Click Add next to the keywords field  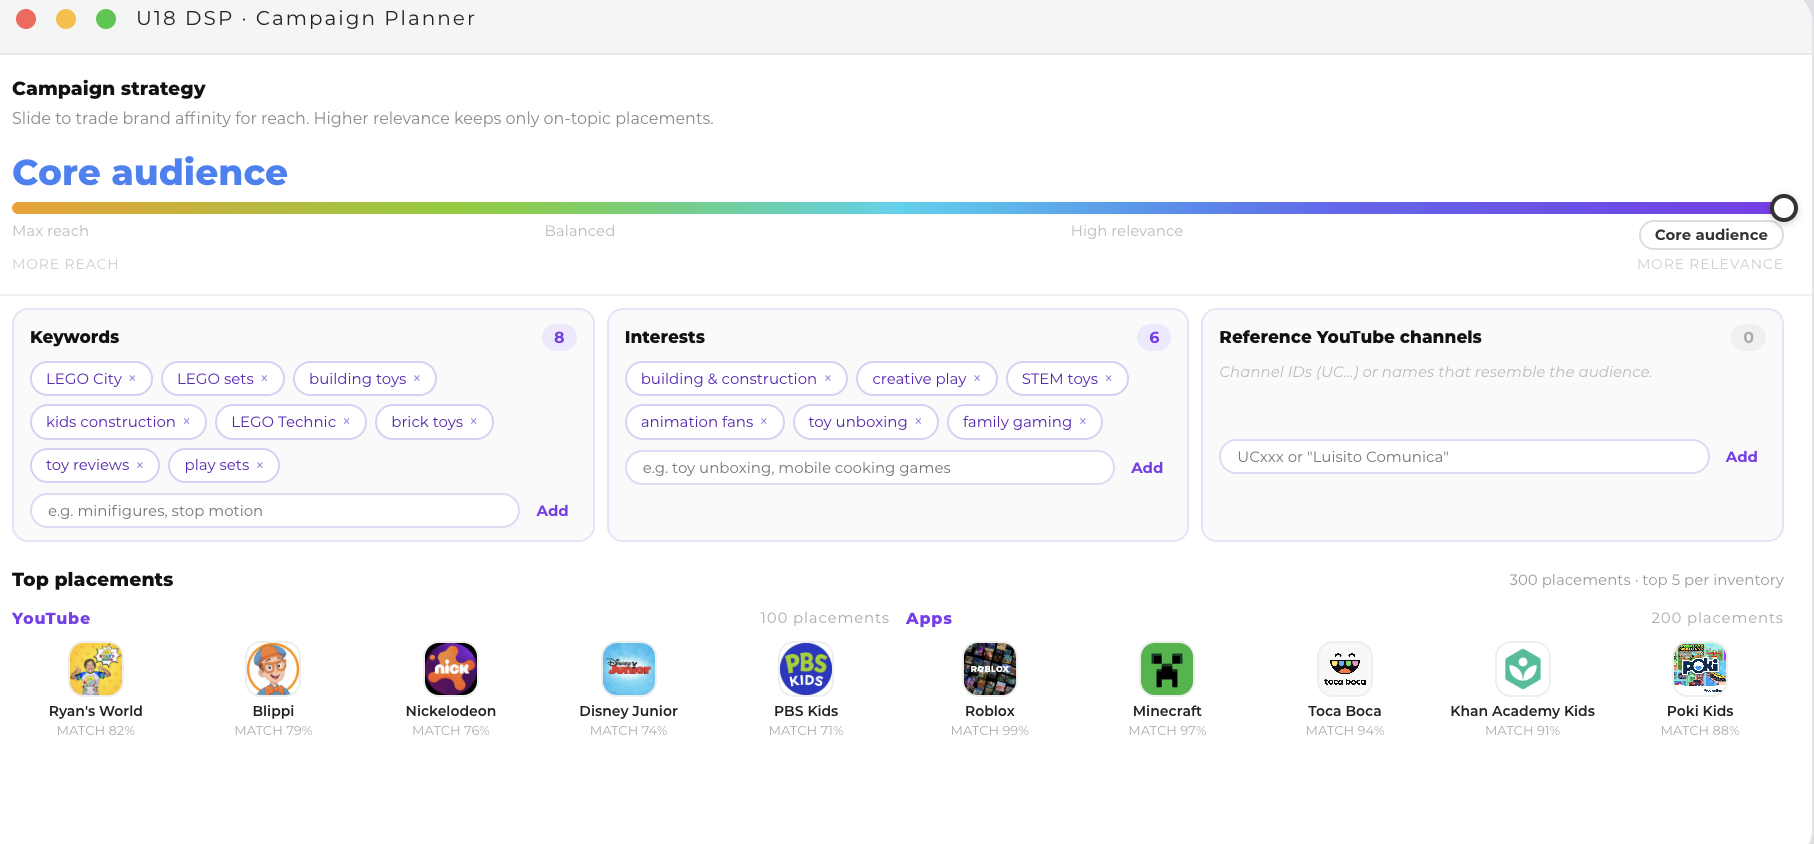tap(552, 511)
